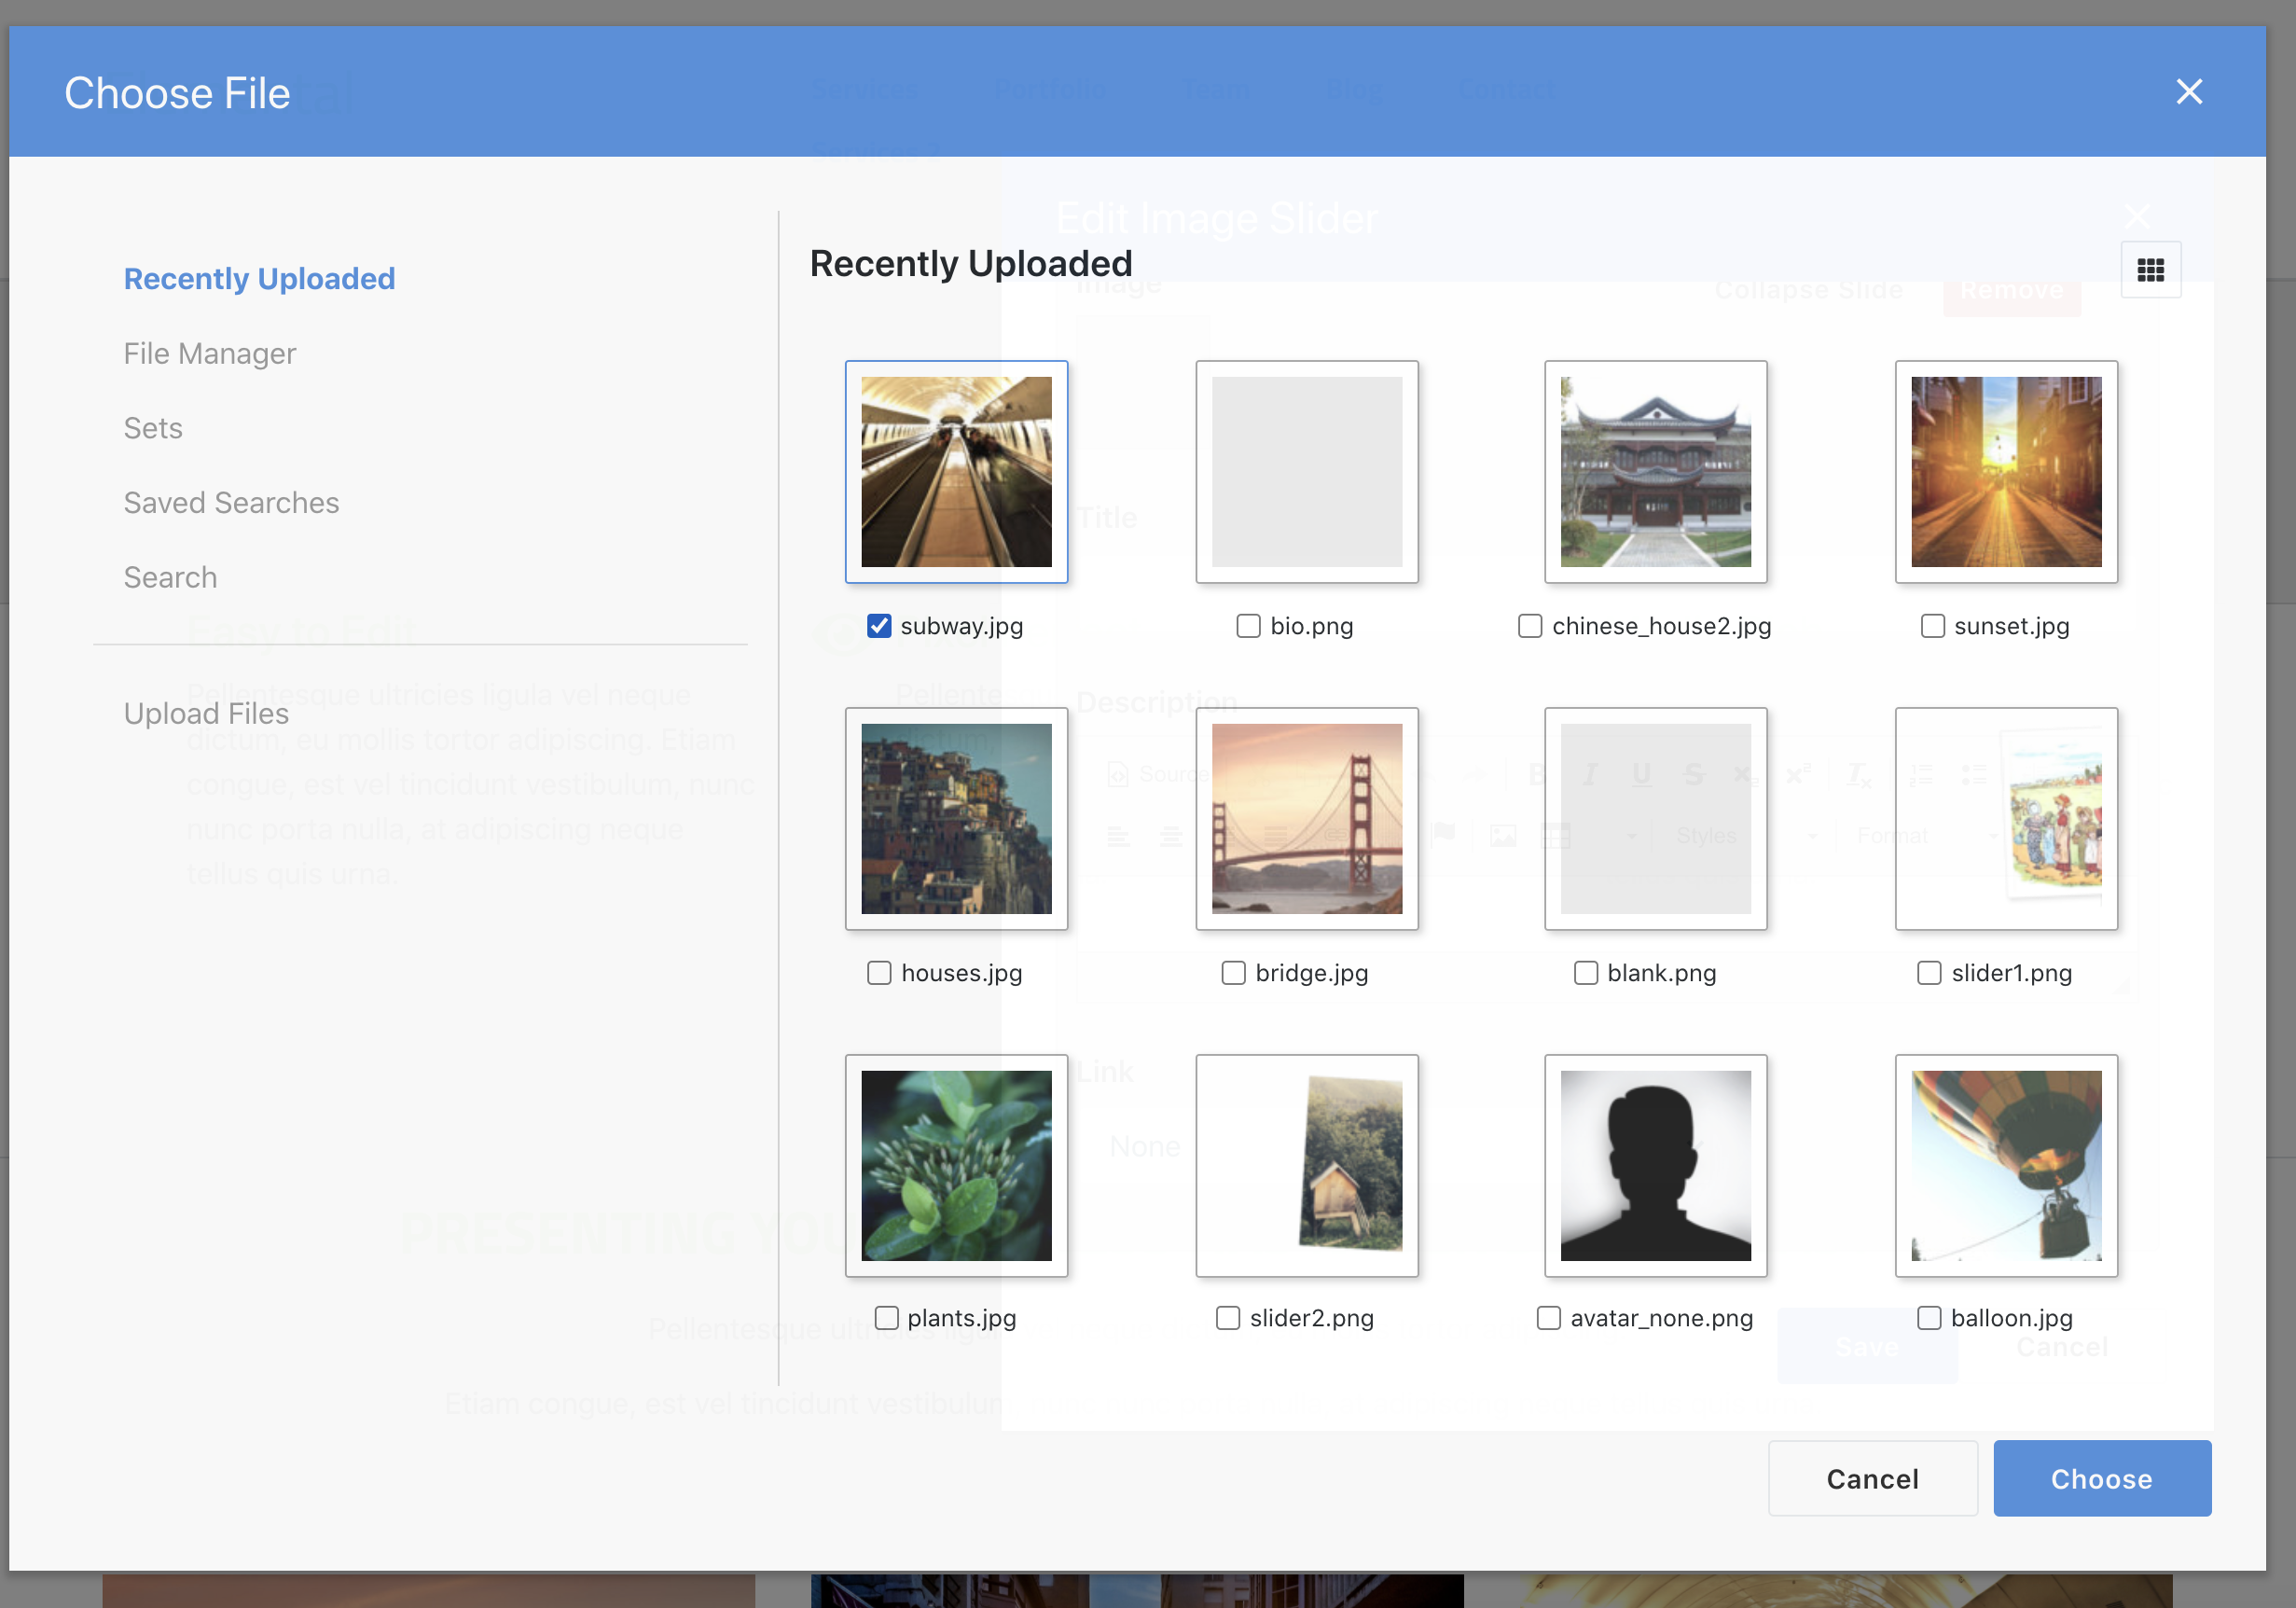2296x1608 pixels.
Task: Click the Upload Files link
Action: tap(206, 713)
